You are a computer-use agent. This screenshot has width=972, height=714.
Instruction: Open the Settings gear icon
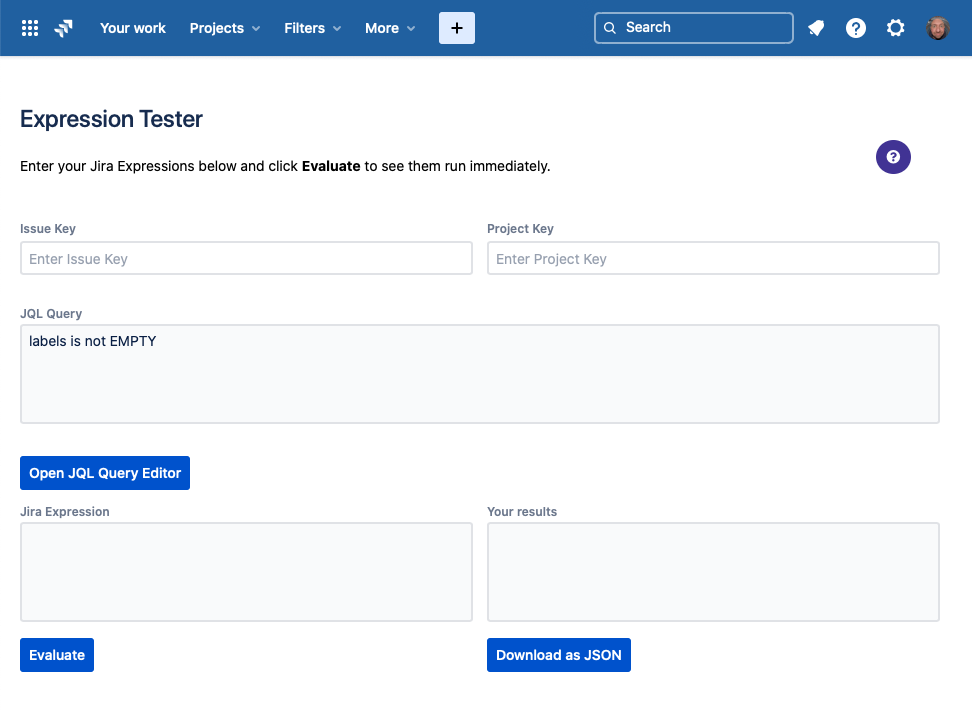pos(895,28)
